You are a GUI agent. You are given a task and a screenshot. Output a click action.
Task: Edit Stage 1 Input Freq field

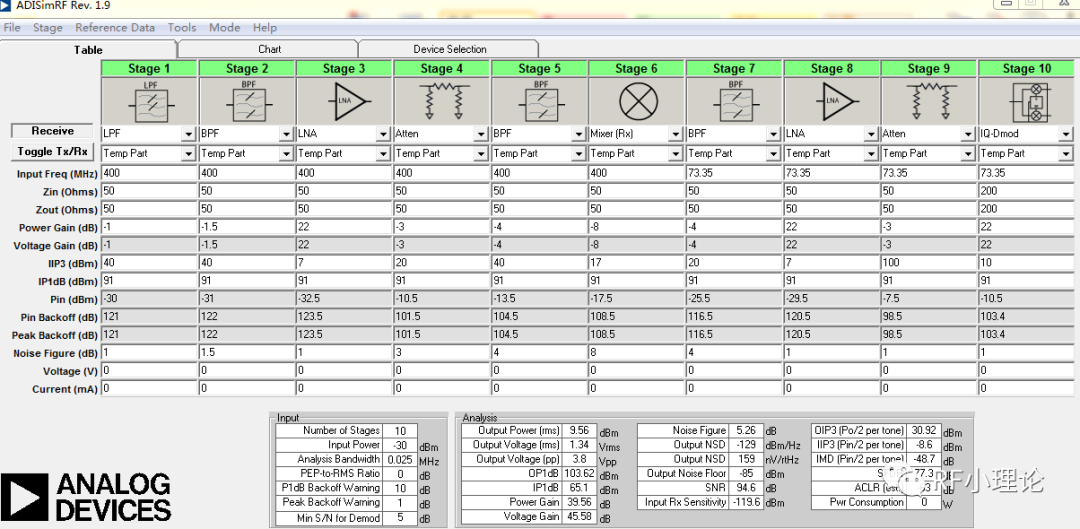coord(149,173)
